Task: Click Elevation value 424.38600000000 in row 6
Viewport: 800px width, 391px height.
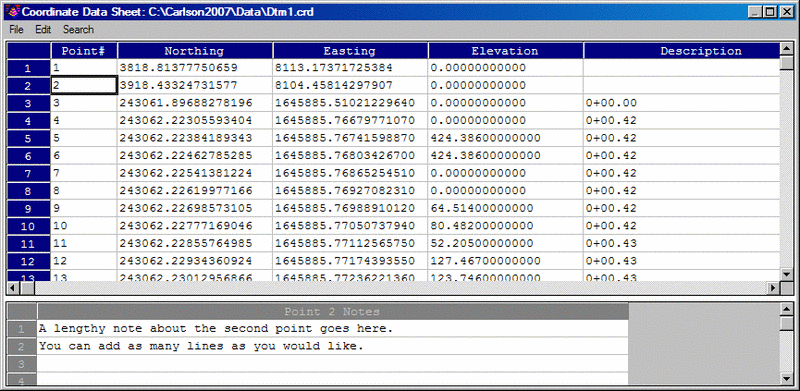Action: point(505,156)
